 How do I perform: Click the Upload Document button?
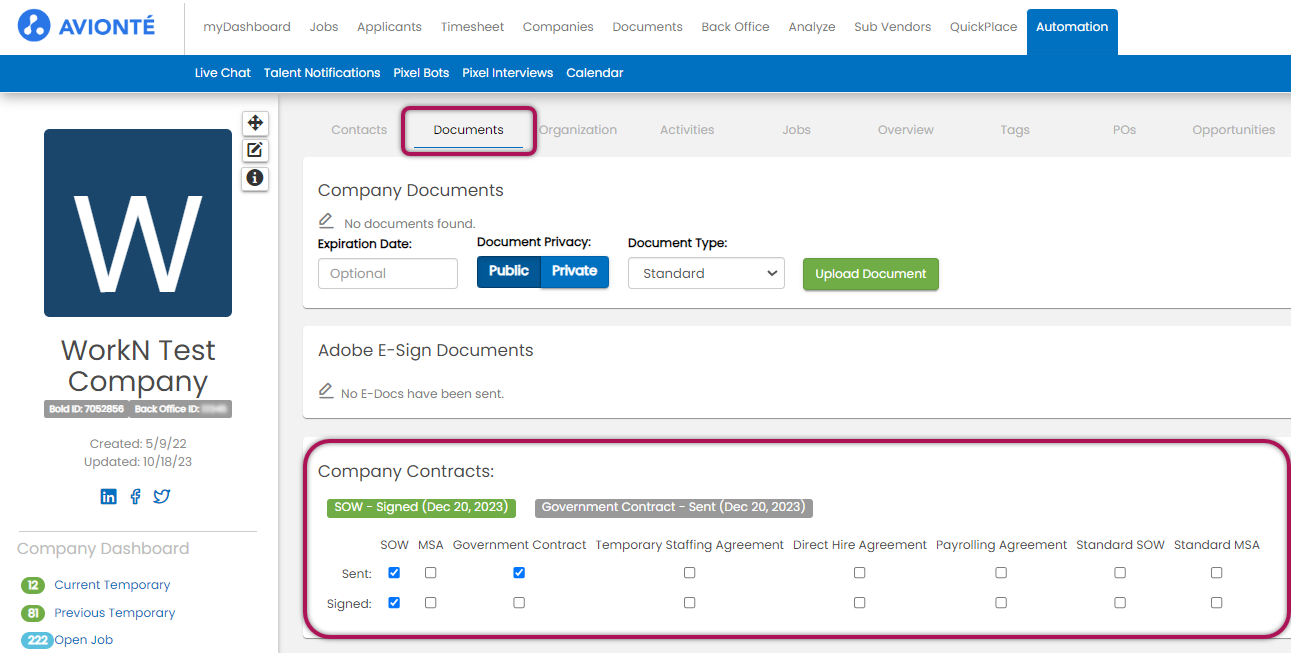click(870, 274)
